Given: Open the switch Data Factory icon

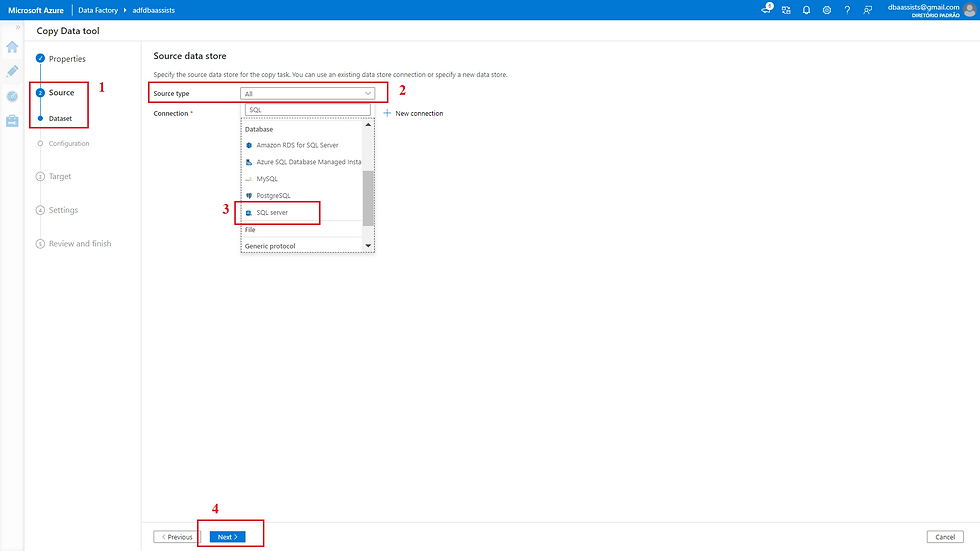Looking at the screenshot, I should coord(786,10).
